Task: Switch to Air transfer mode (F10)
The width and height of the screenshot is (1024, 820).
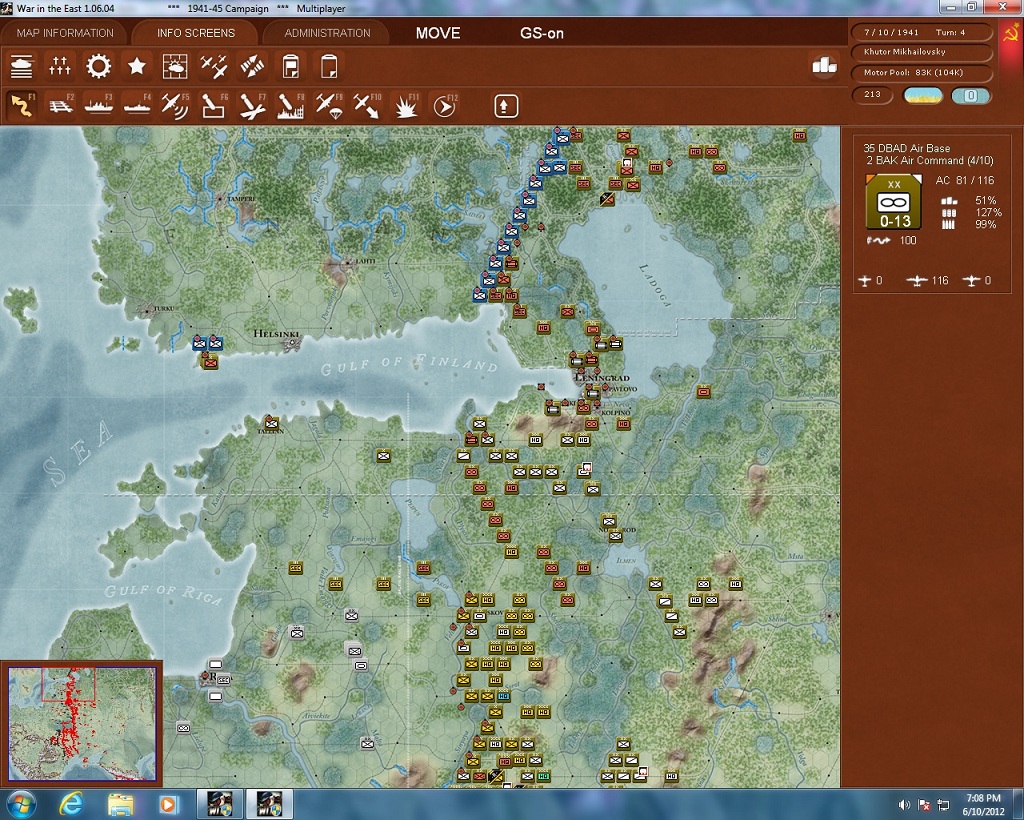Action: coord(367,106)
